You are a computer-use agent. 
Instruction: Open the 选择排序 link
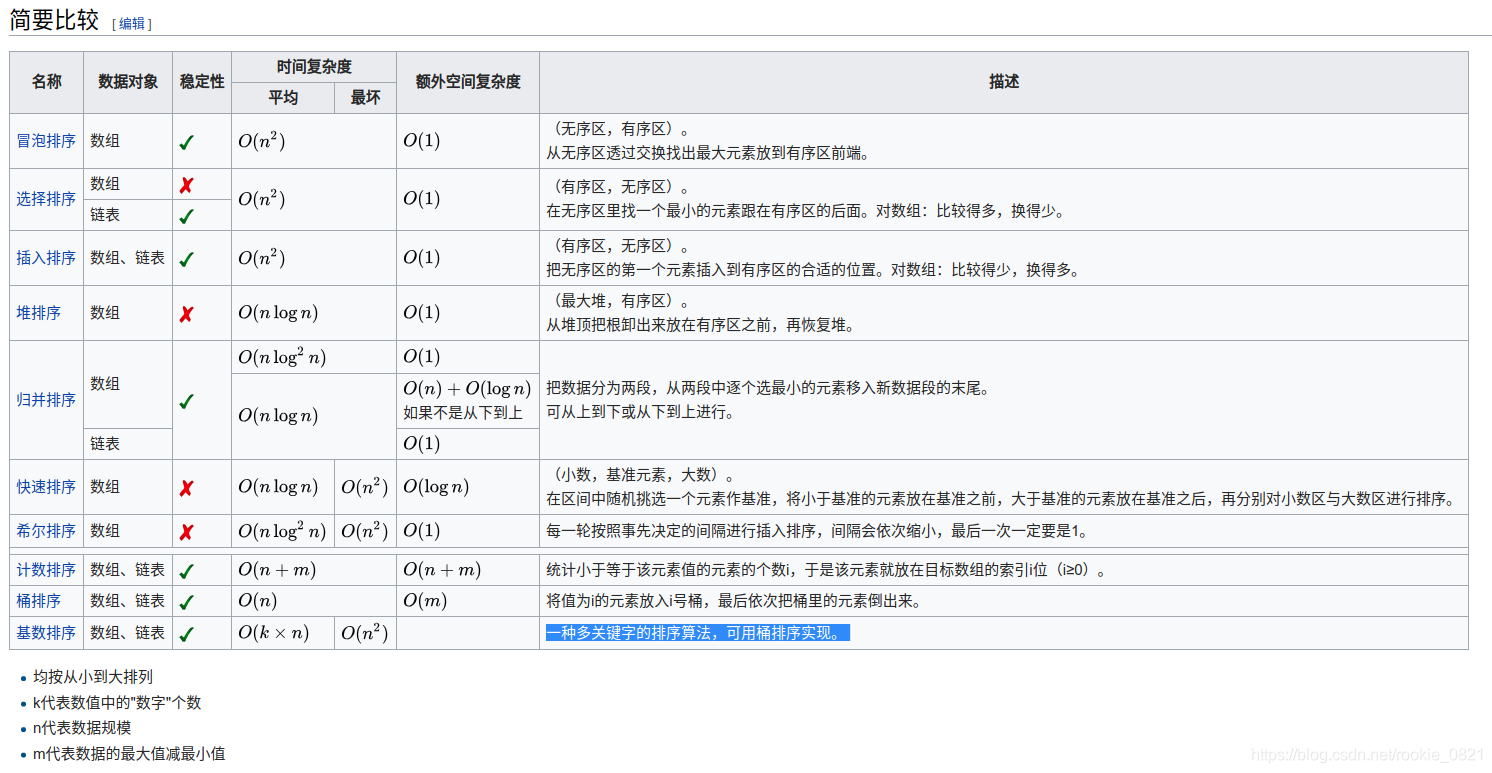pos(46,199)
